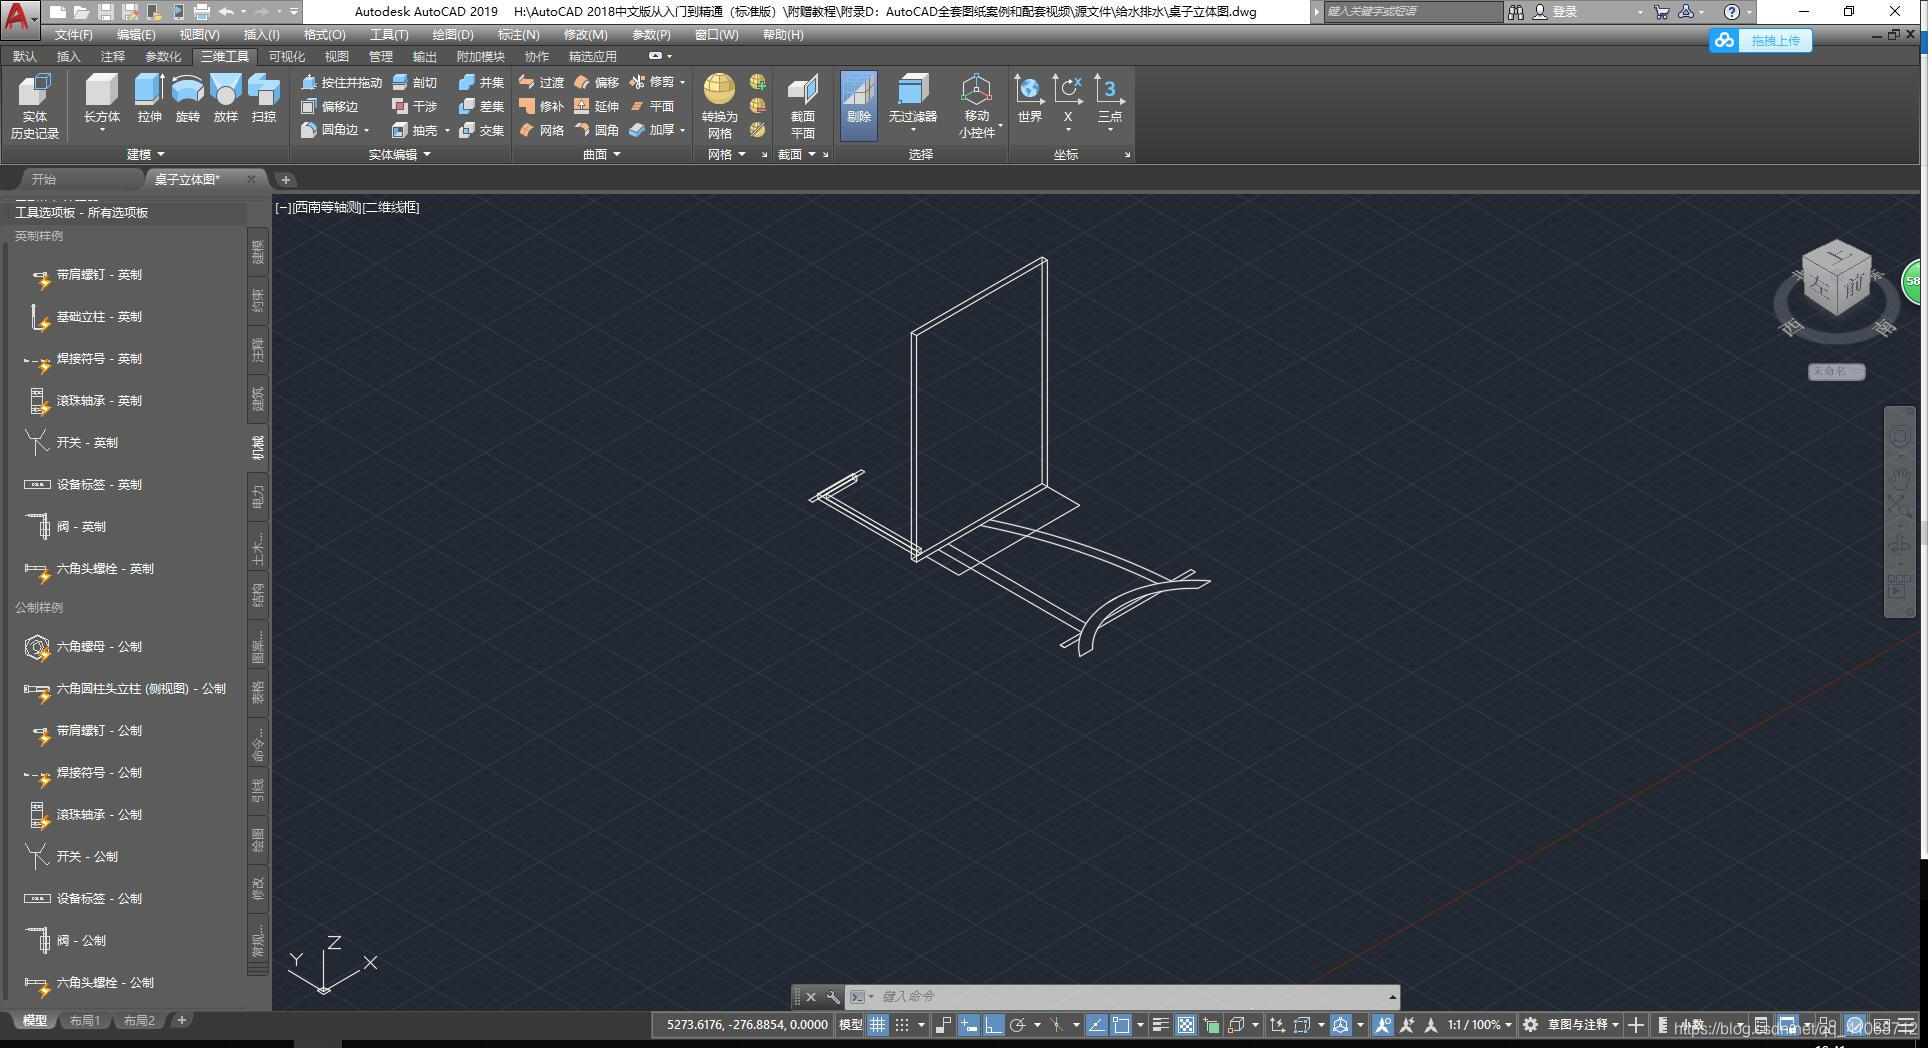Select the Offset Edge (偏移边) tool
Screen dimensions: 1928x1048
point(330,106)
